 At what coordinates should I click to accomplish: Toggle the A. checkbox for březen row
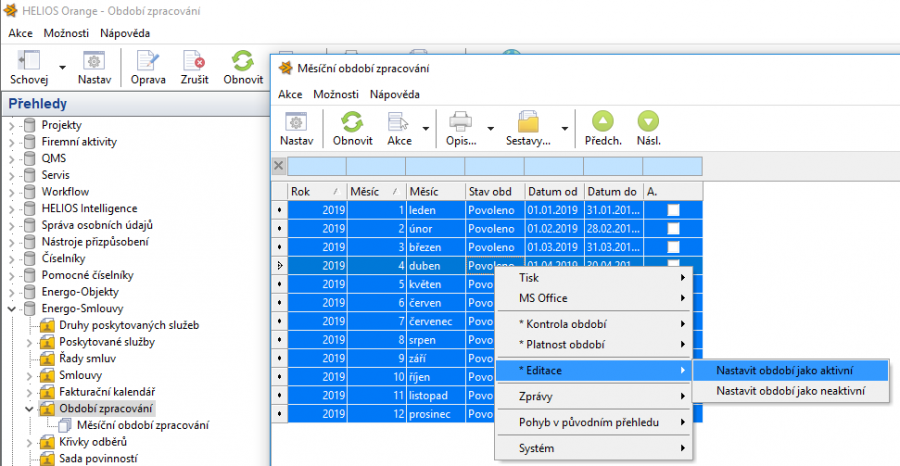[x=673, y=247]
